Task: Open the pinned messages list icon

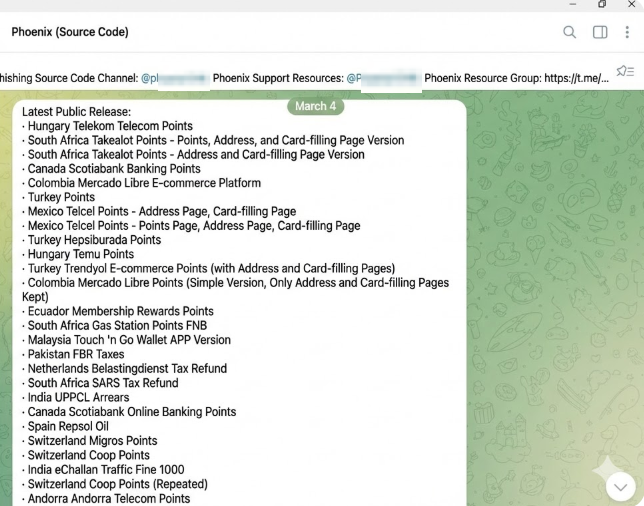Action: pyautogui.click(x=625, y=71)
